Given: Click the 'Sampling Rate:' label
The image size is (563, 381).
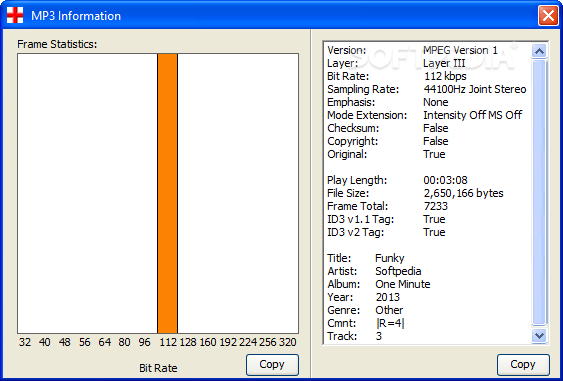Looking at the screenshot, I should click(363, 89).
